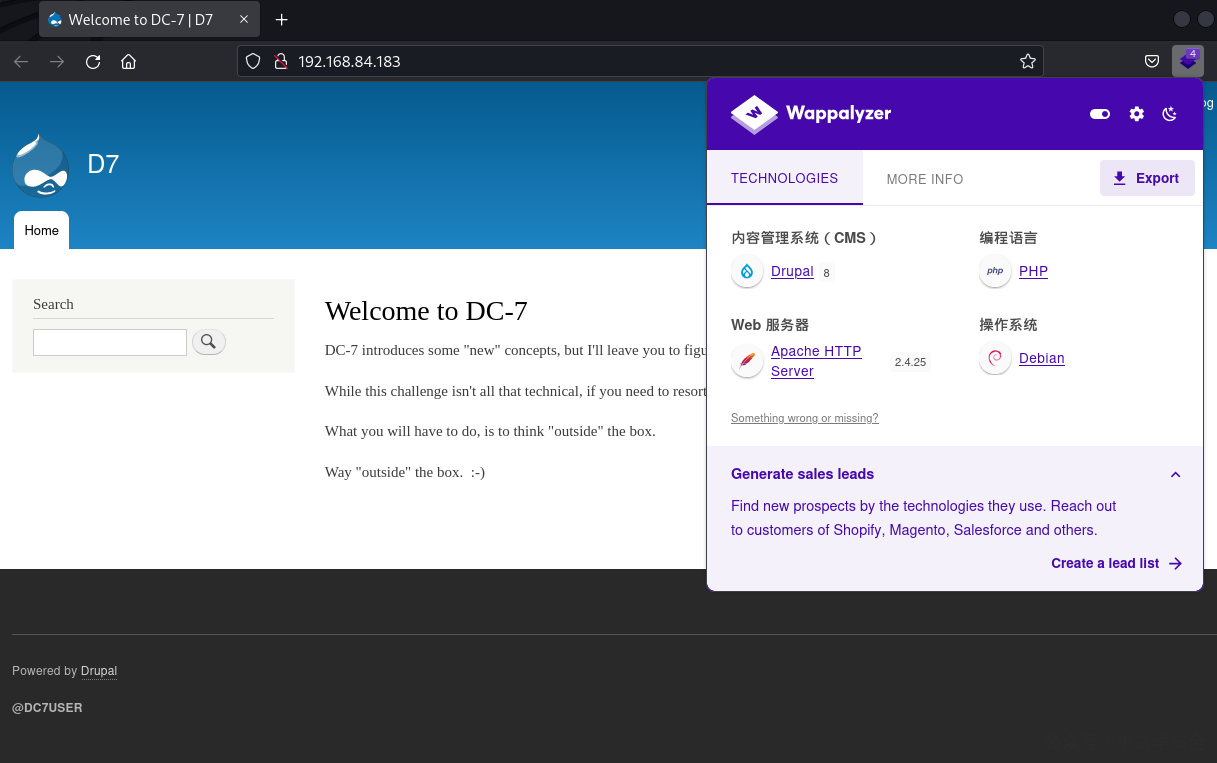Switch Wappalyzer to dark mode moon icon

[x=1169, y=114]
